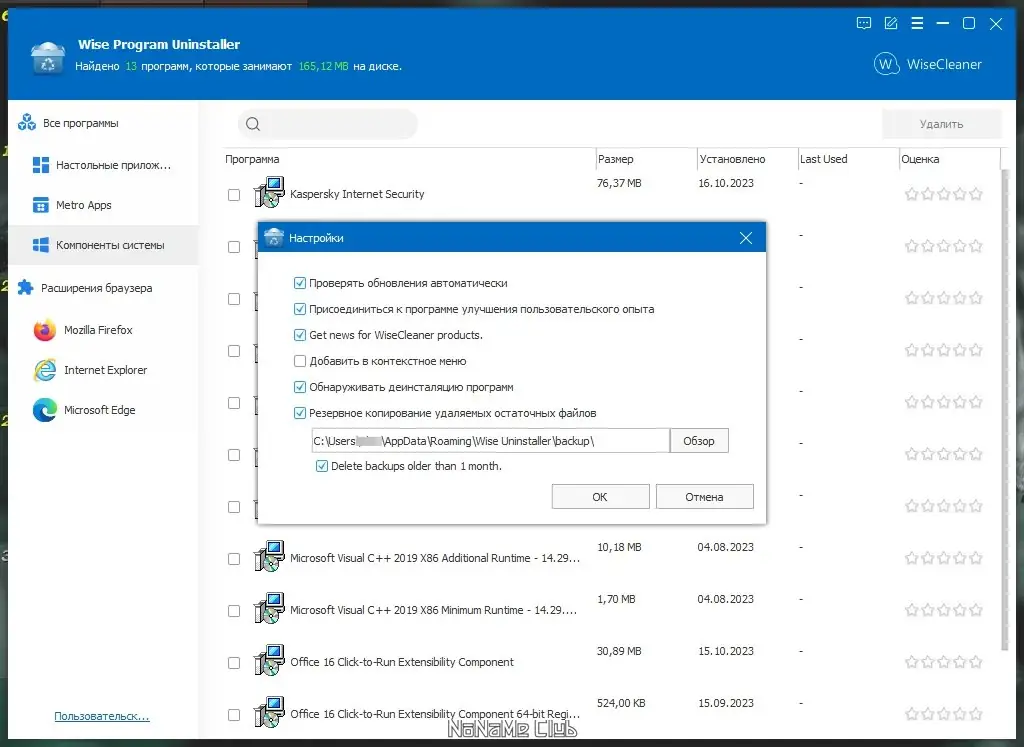The width and height of the screenshot is (1024, 747).
Task: Click the Настройки dialog title icon
Action: pyautogui.click(x=274, y=238)
